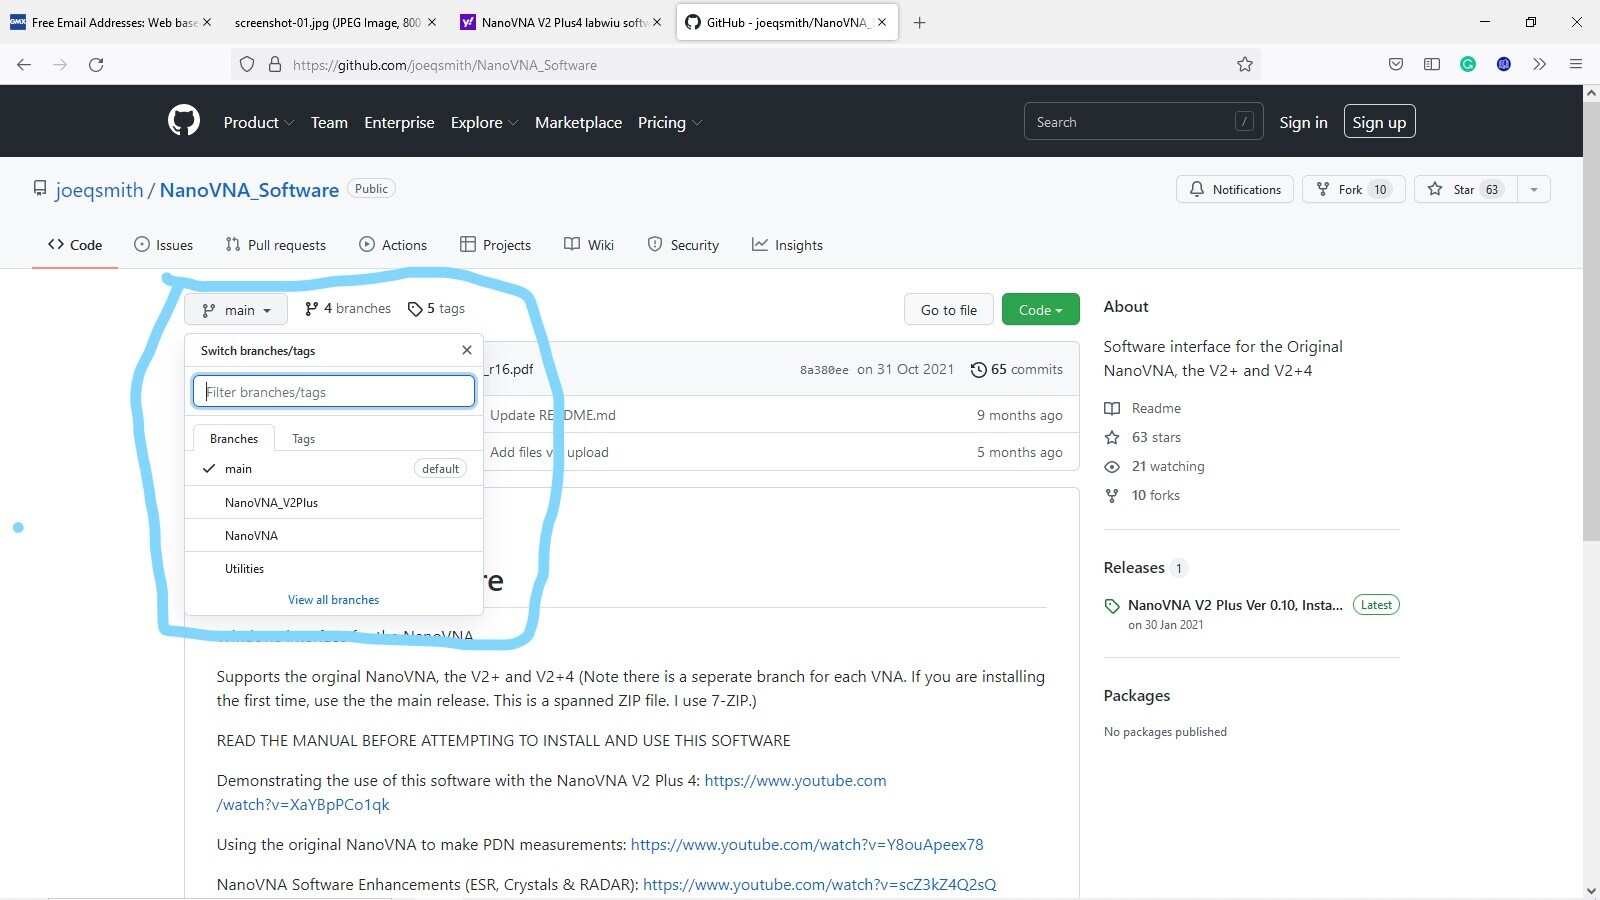Open the Enterprise page
This screenshot has width=1600, height=900.
[399, 122]
